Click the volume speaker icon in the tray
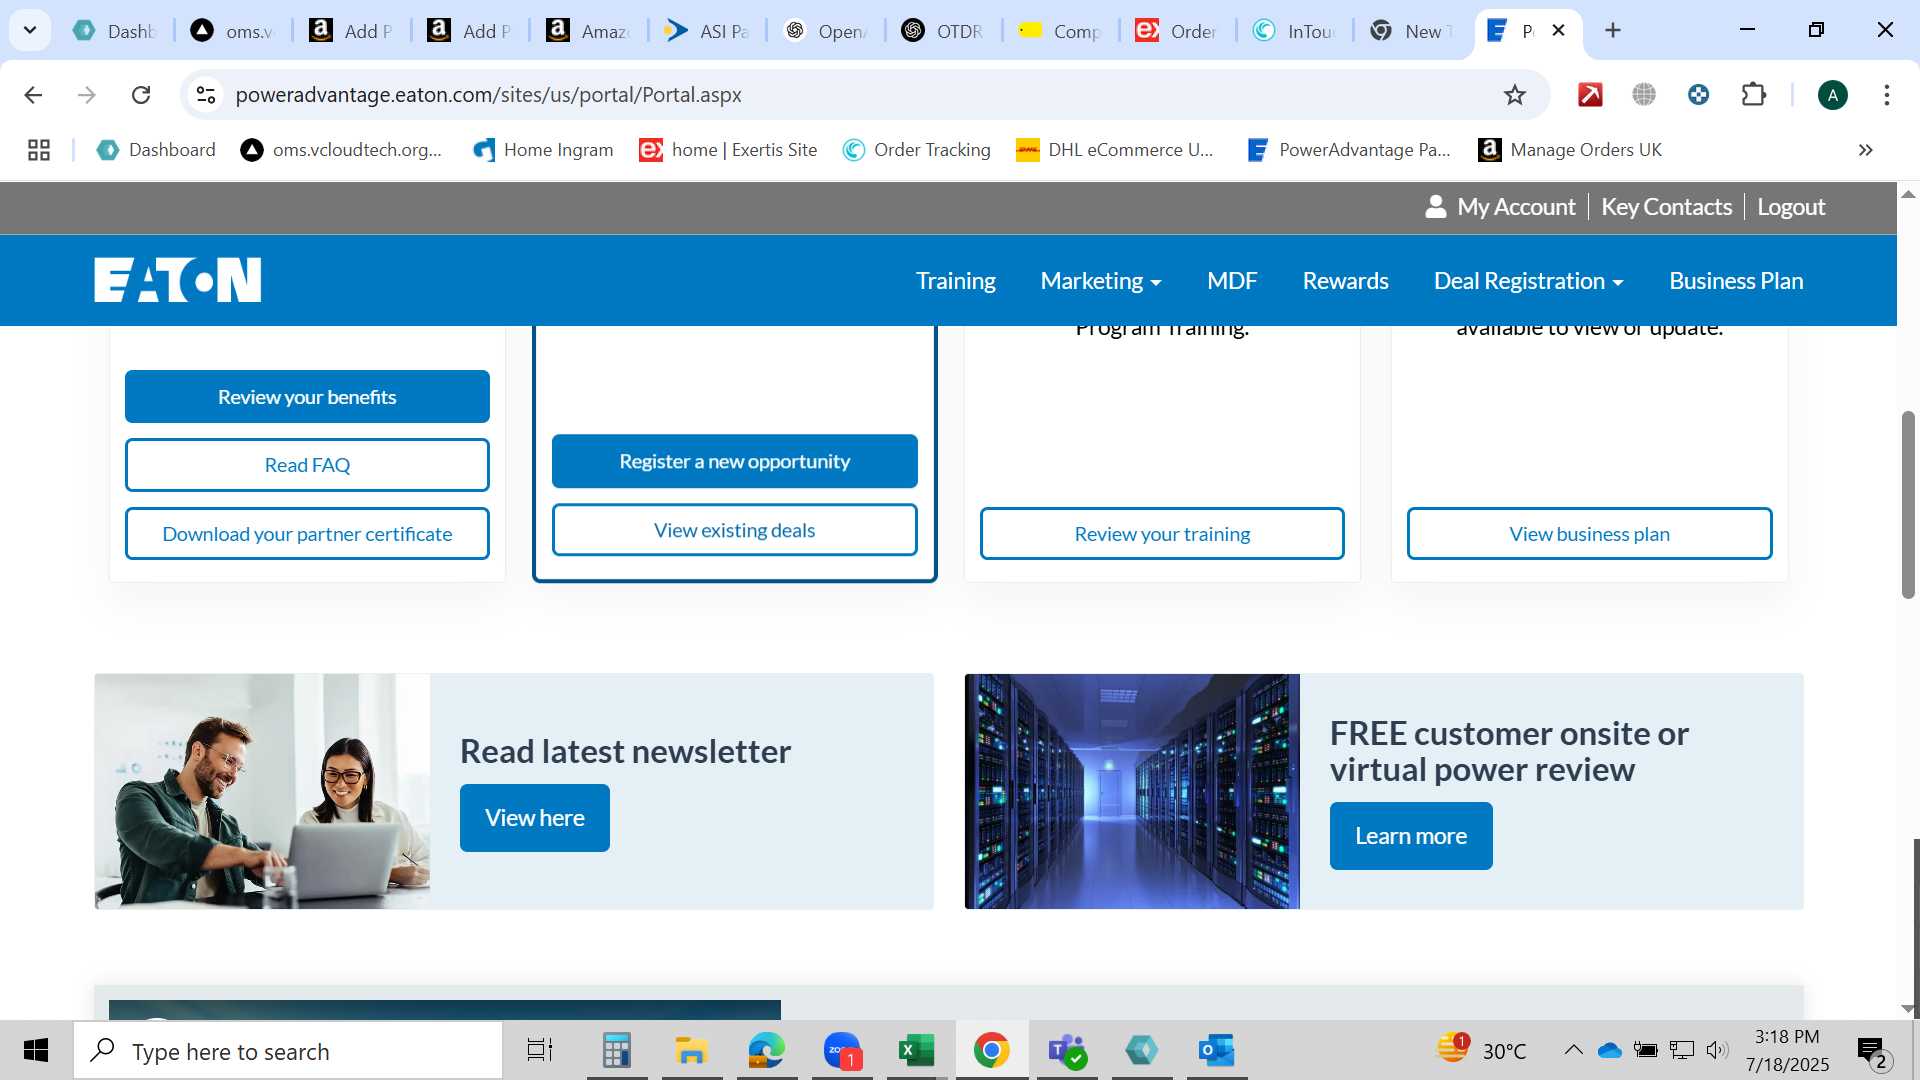1920x1080 pixels. pyautogui.click(x=1717, y=1050)
